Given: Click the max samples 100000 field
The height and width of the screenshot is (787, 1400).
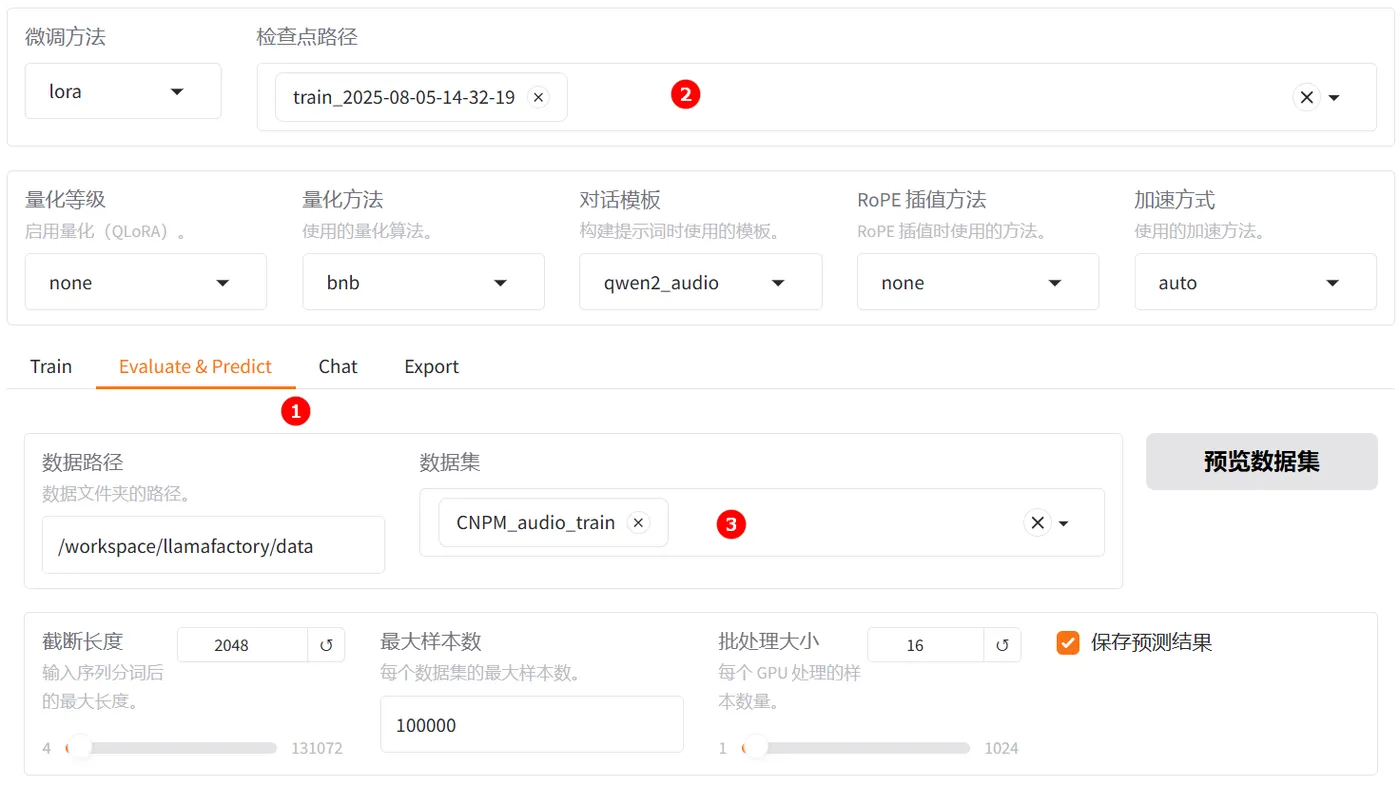Looking at the screenshot, I should (531, 724).
